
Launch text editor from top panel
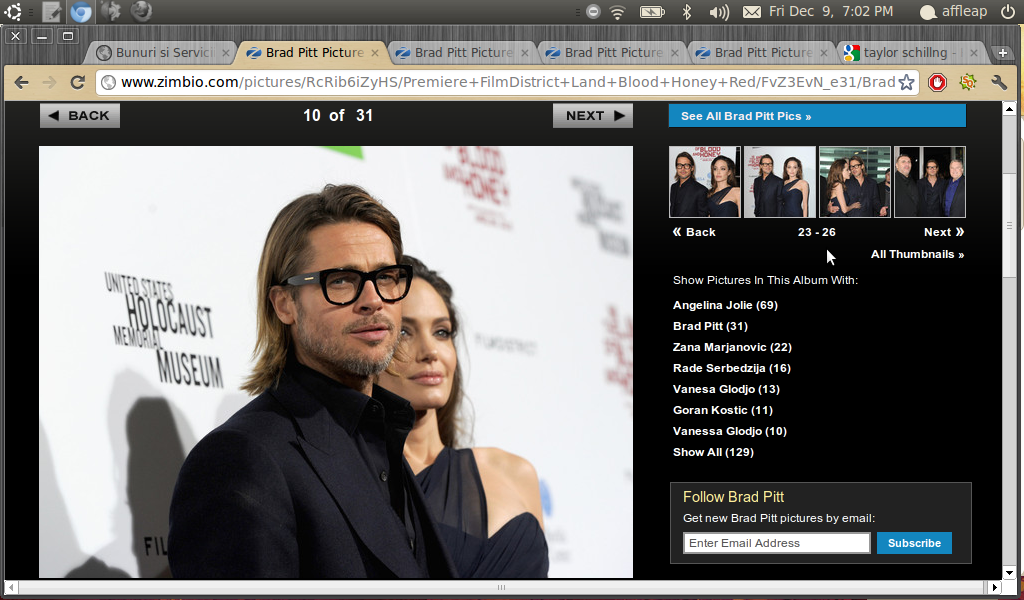(x=51, y=11)
